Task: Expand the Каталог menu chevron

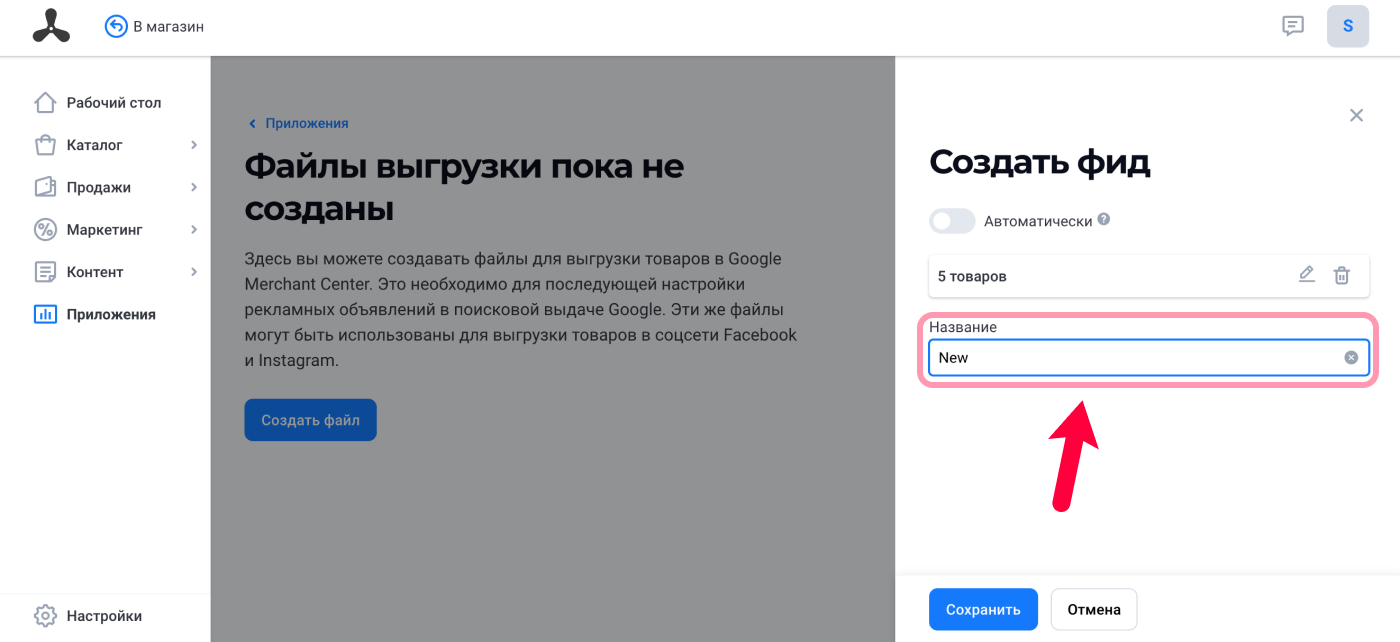Action: (194, 145)
